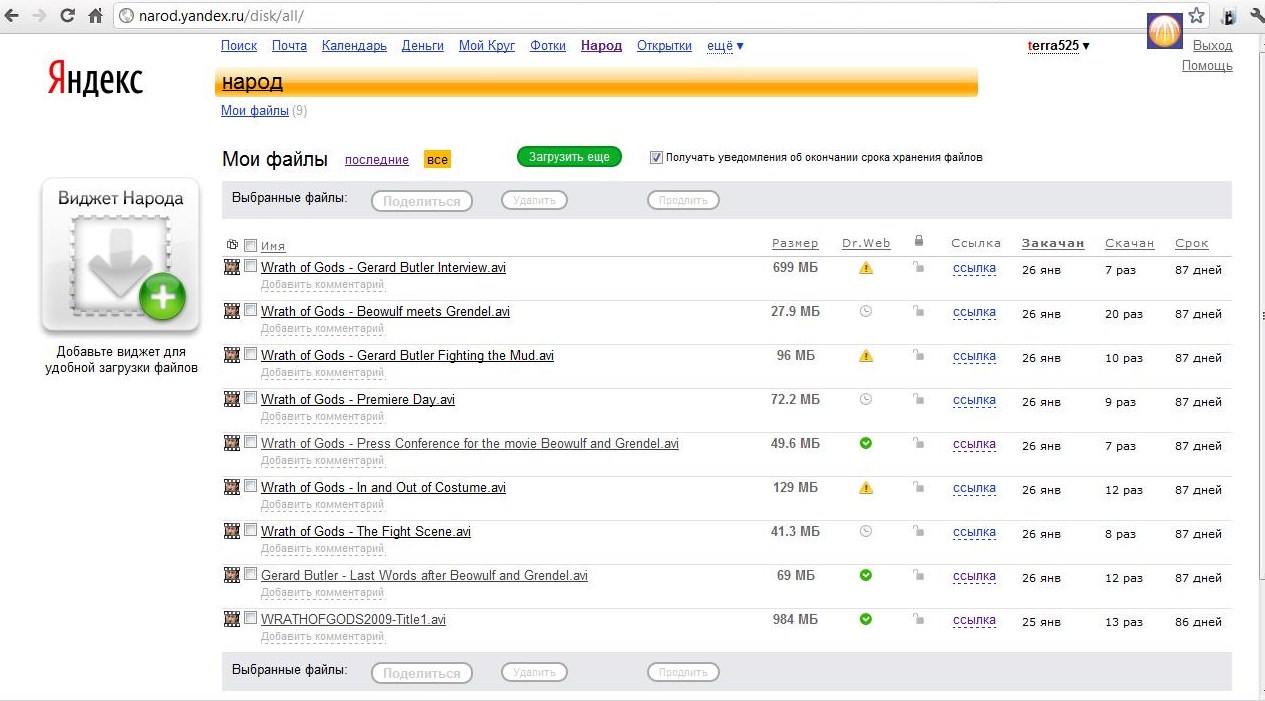Click the lock icon for Beowulf meets Grendel.avi
This screenshot has height=701, width=1265.
[x=918, y=312]
